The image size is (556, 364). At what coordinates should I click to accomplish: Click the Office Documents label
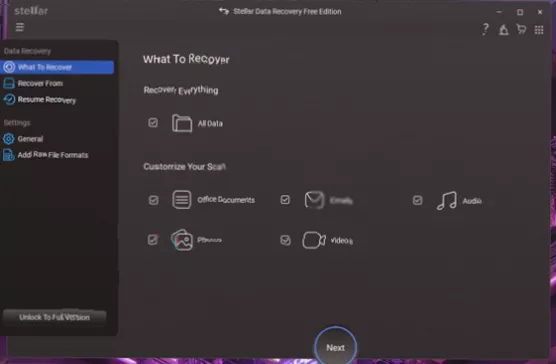tap(226, 200)
